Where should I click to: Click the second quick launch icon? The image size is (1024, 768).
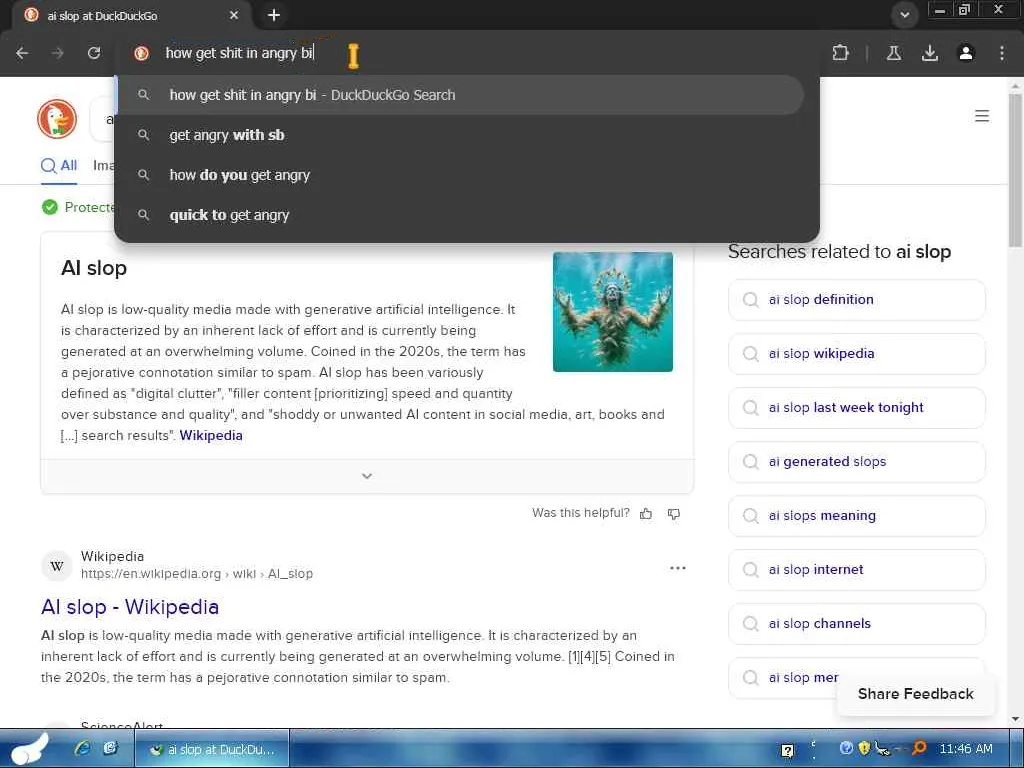point(111,748)
